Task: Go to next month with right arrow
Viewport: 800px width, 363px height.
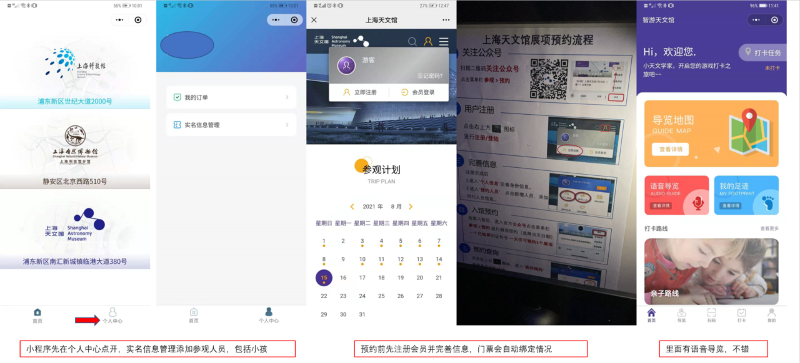Action: [410, 207]
